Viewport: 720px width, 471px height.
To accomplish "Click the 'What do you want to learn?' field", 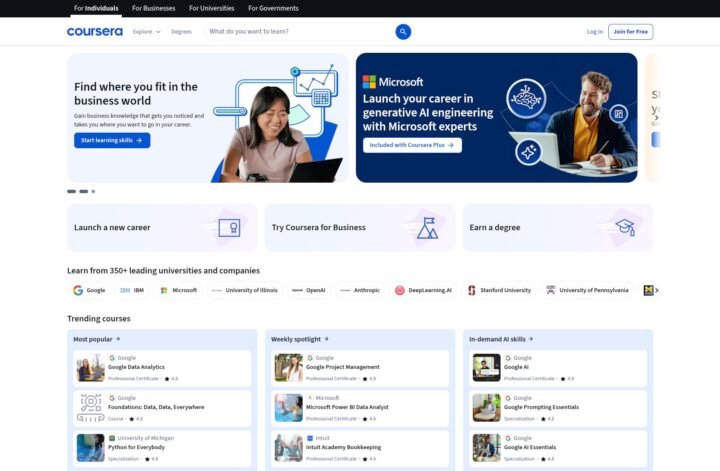I will tap(298, 32).
